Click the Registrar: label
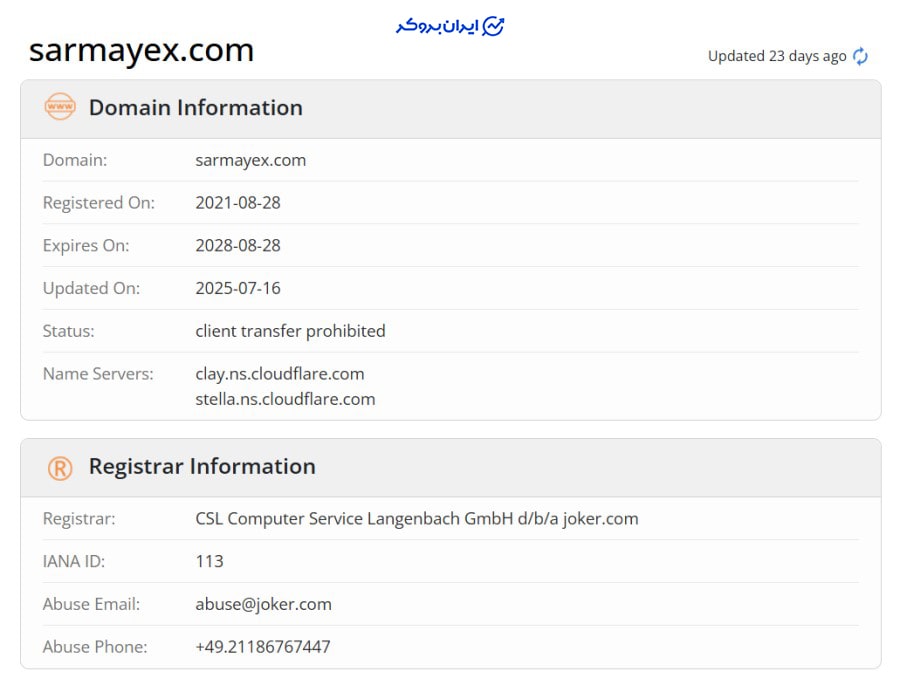Viewport: 900px width, 685px height. coord(79,519)
